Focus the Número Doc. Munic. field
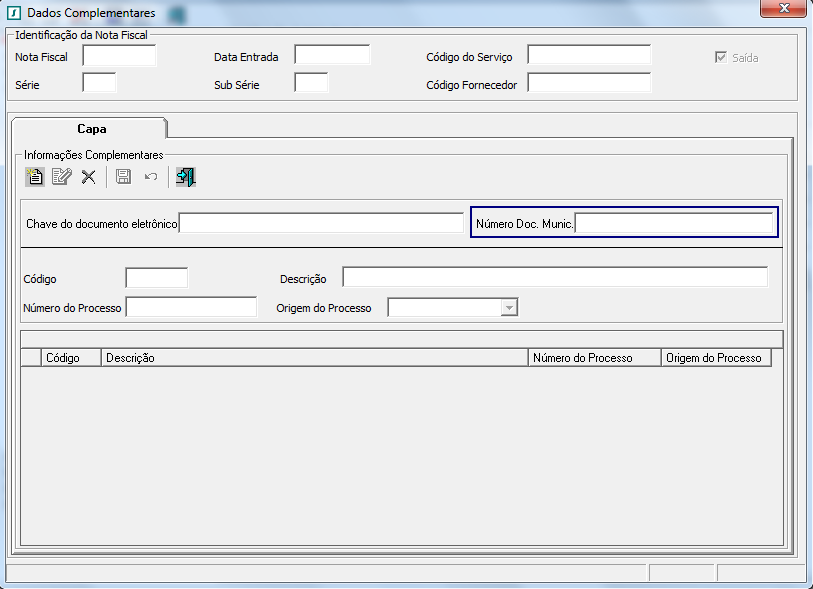The height and width of the screenshot is (589, 813). click(x=674, y=223)
